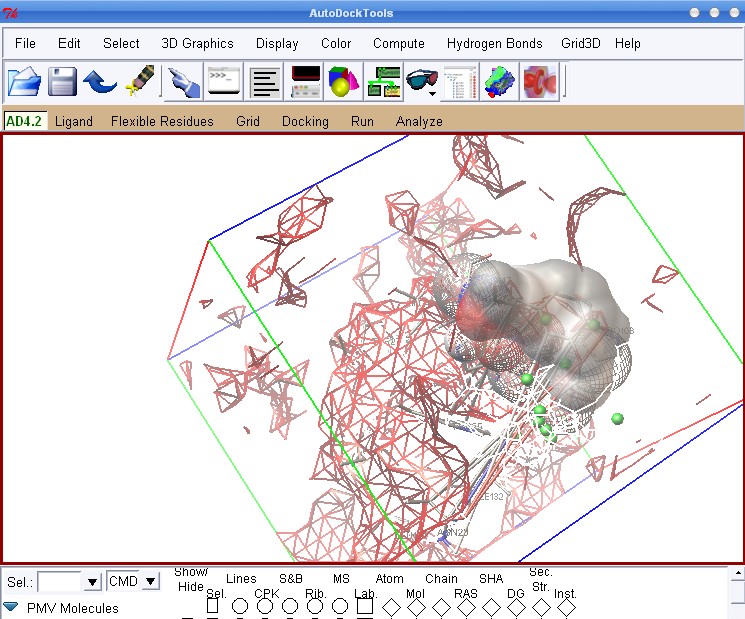Open the Compute menu
The height and width of the screenshot is (619, 745).
point(398,44)
